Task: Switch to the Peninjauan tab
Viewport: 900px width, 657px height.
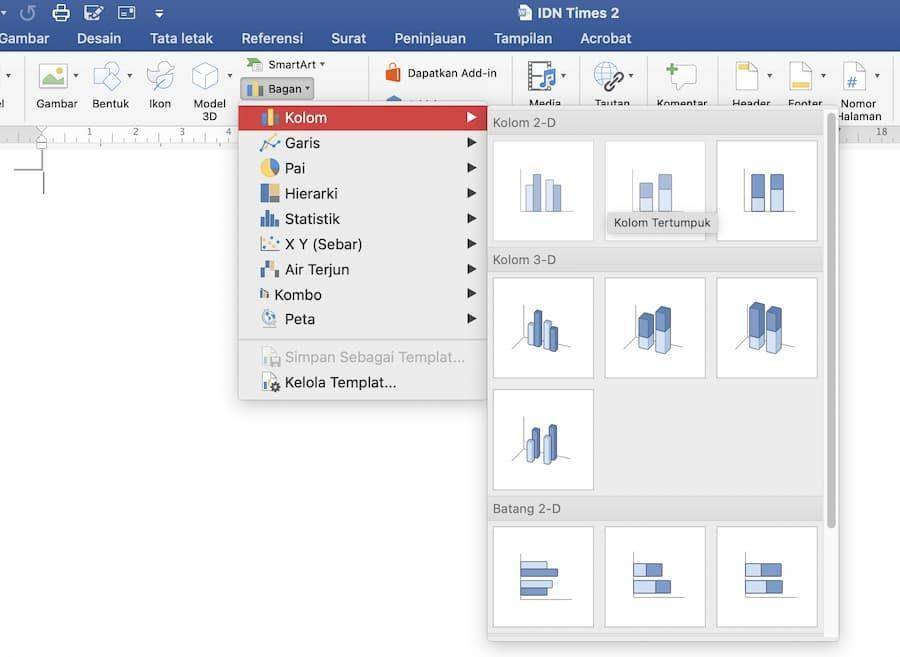Action: click(430, 38)
